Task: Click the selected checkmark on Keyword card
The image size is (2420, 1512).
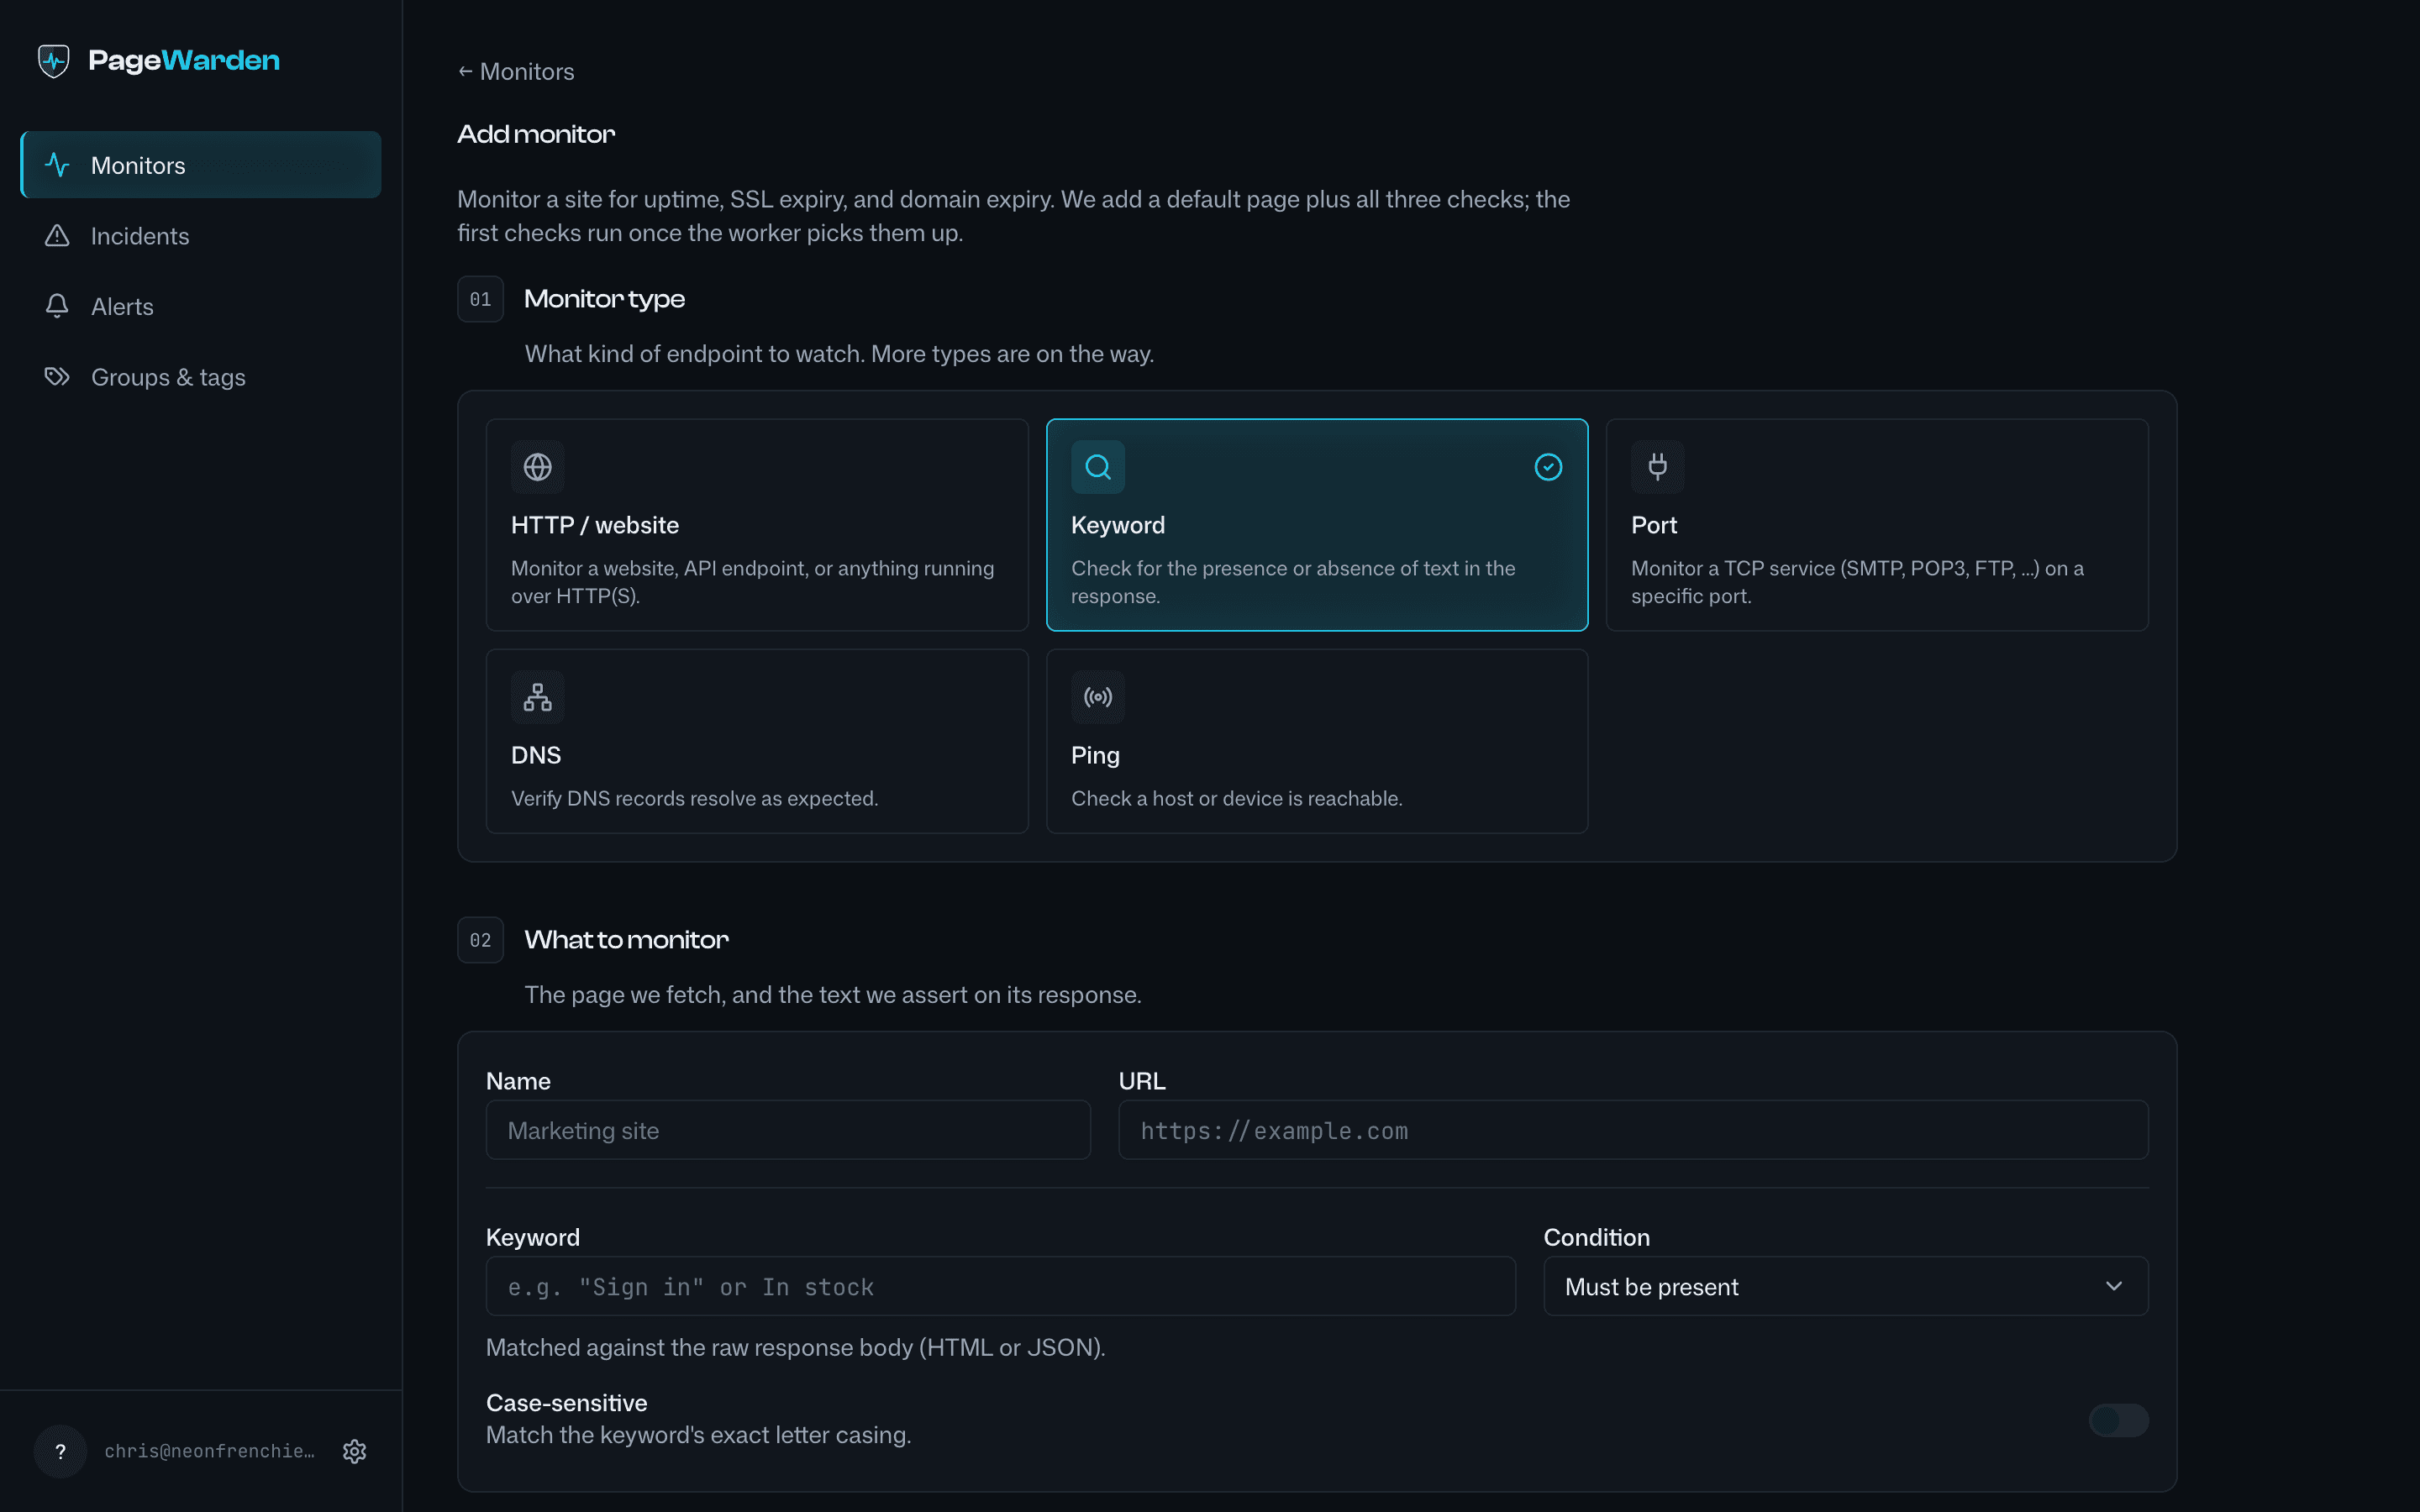Action: pos(1548,467)
